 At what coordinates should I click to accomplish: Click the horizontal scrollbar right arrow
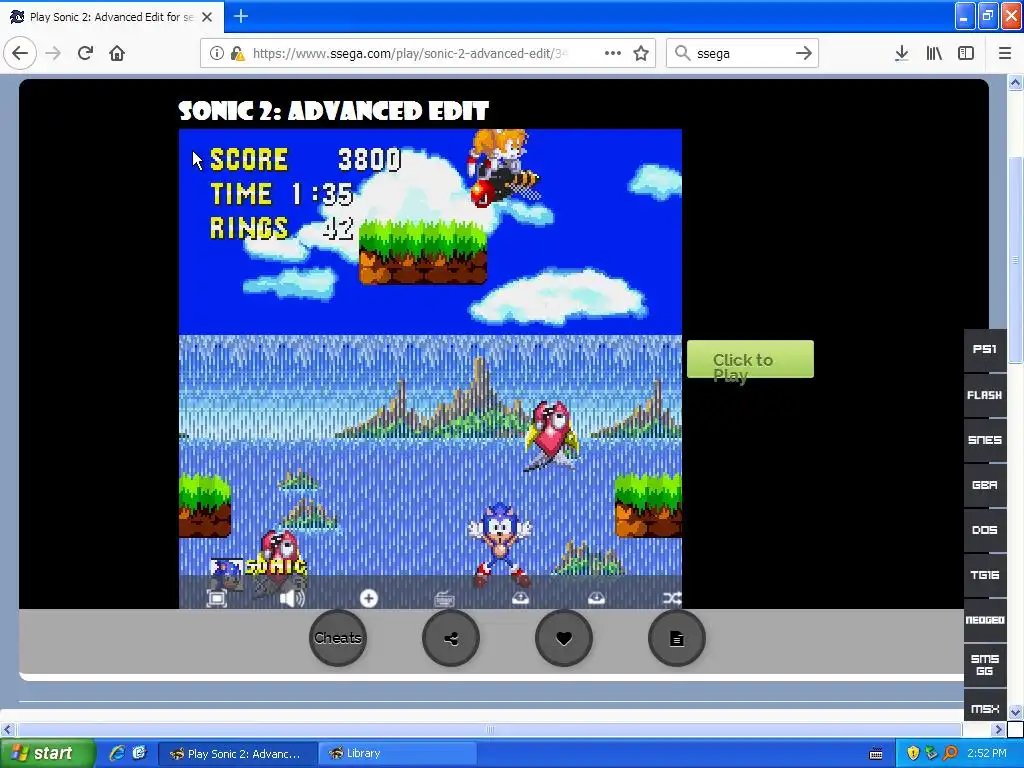click(999, 729)
